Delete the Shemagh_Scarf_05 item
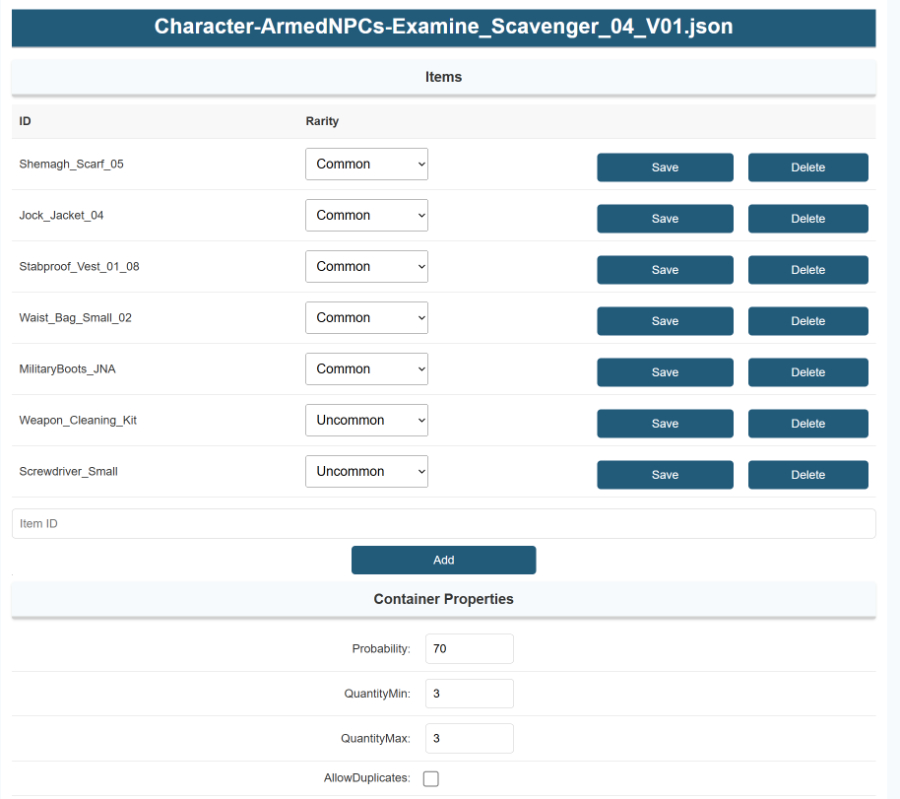This screenshot has width=900, height=799. pos(807,168)
